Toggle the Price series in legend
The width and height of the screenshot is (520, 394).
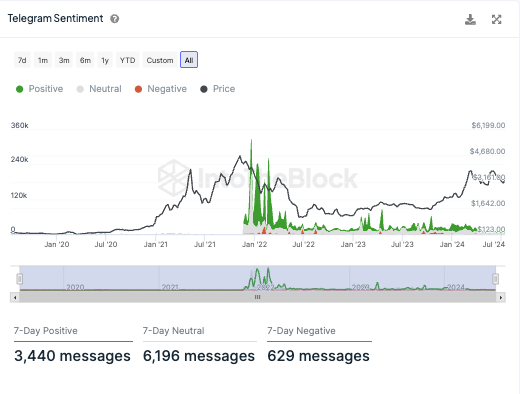coord(218,89)
